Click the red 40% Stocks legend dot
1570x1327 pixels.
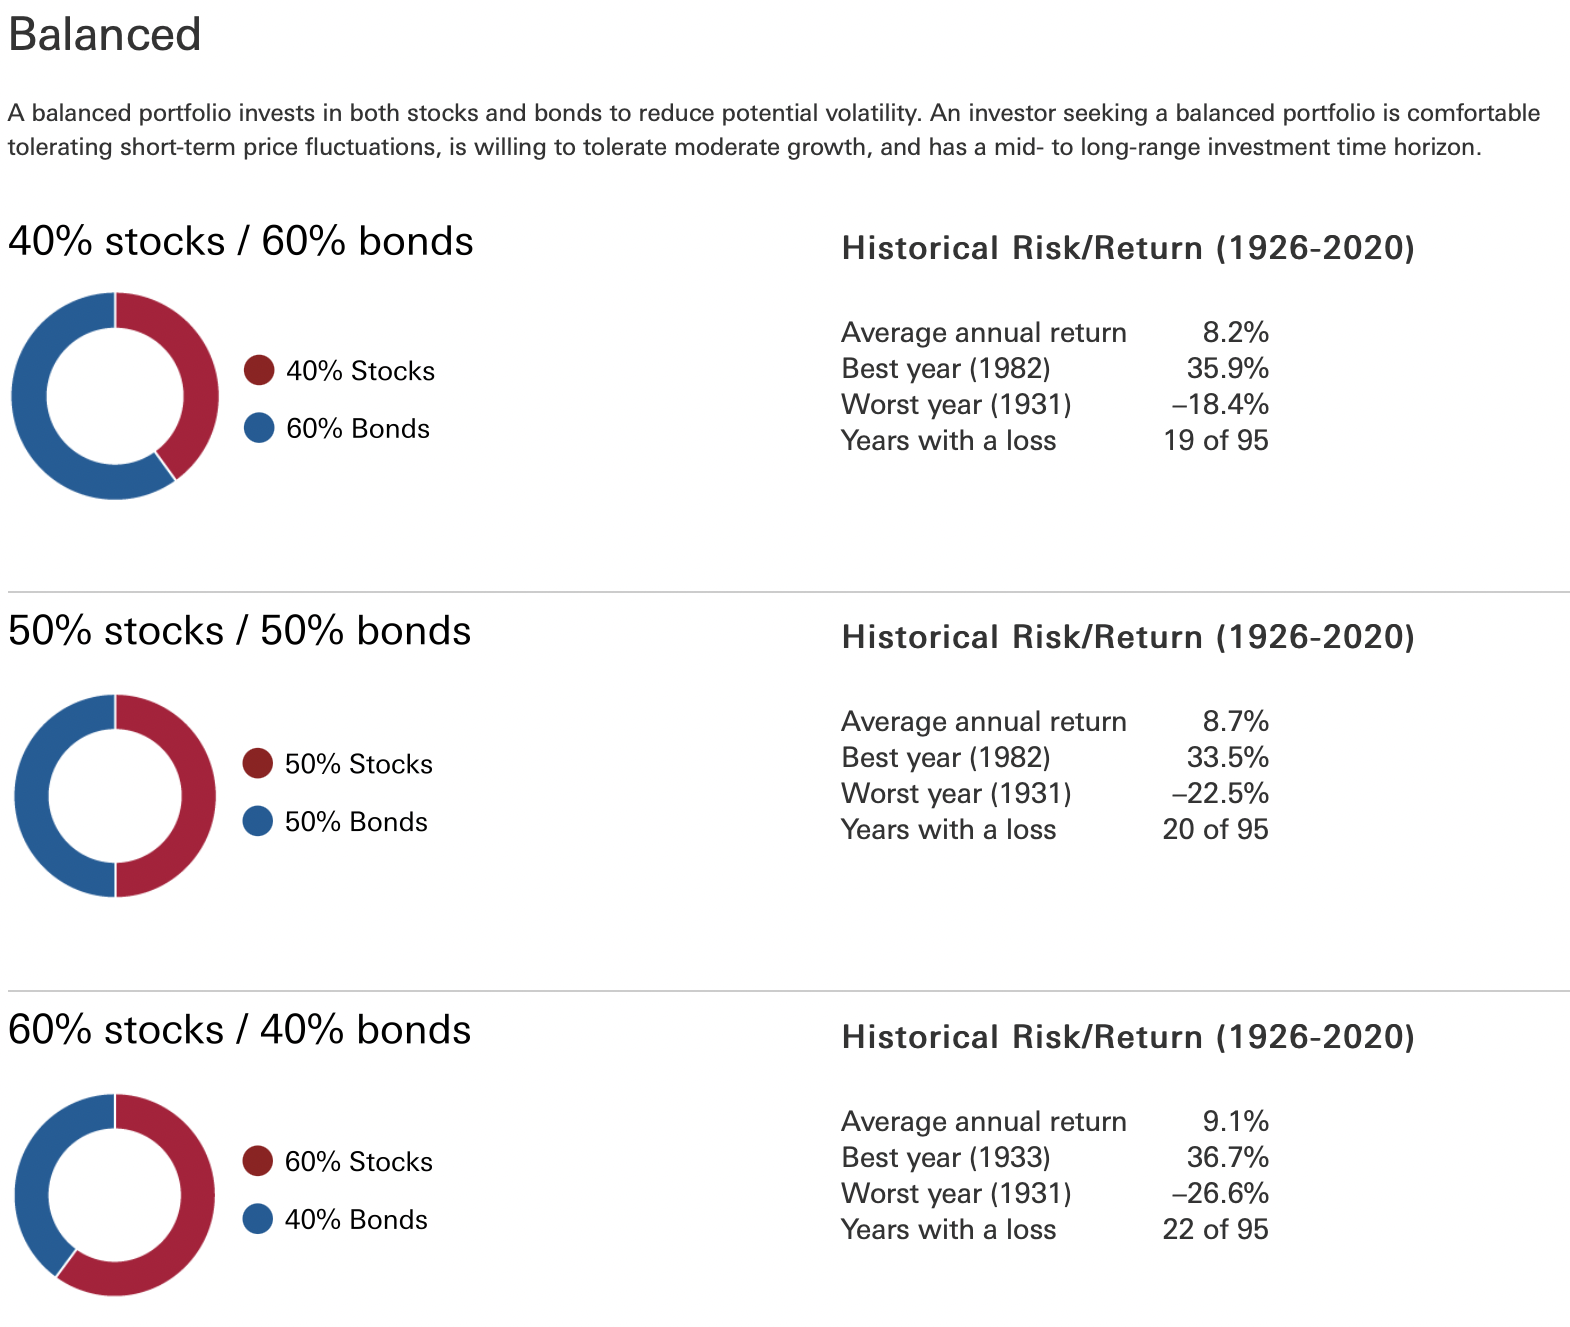[x=259, y=370]
